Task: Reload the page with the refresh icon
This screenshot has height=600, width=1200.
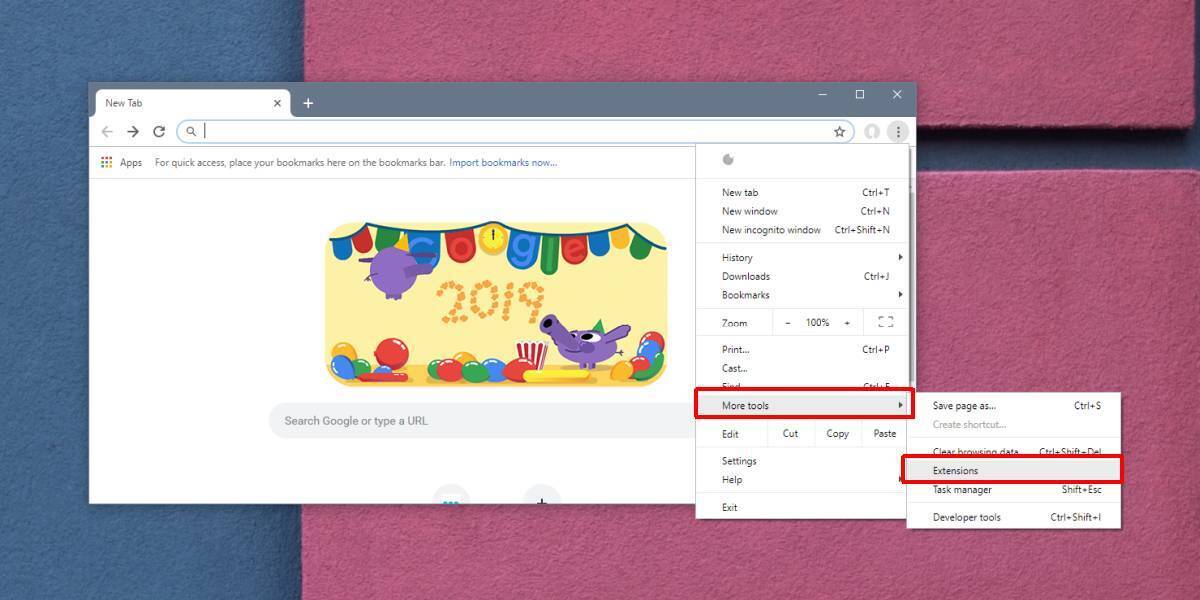Action: tap(158, 131)
